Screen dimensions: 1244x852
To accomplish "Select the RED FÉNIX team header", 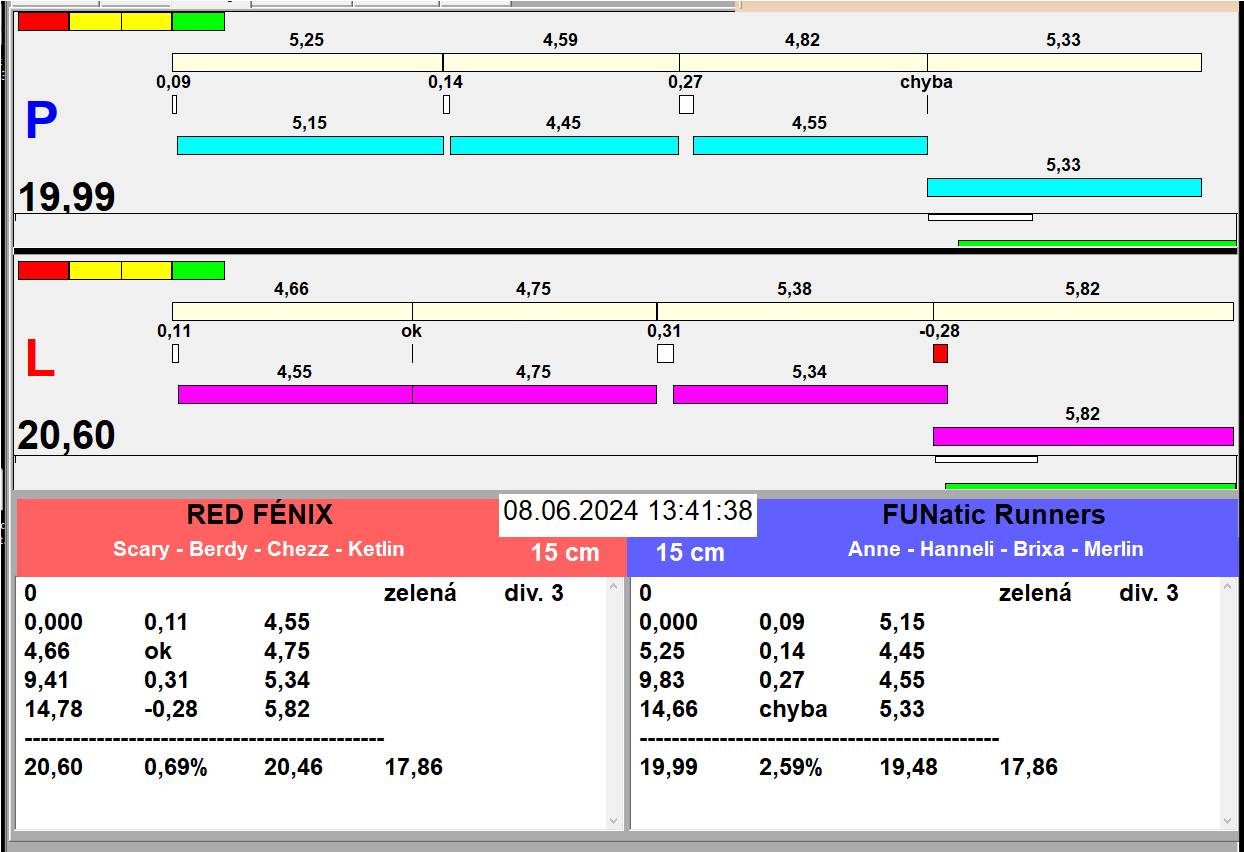I will pyautogui.click(x=259, y=516).
